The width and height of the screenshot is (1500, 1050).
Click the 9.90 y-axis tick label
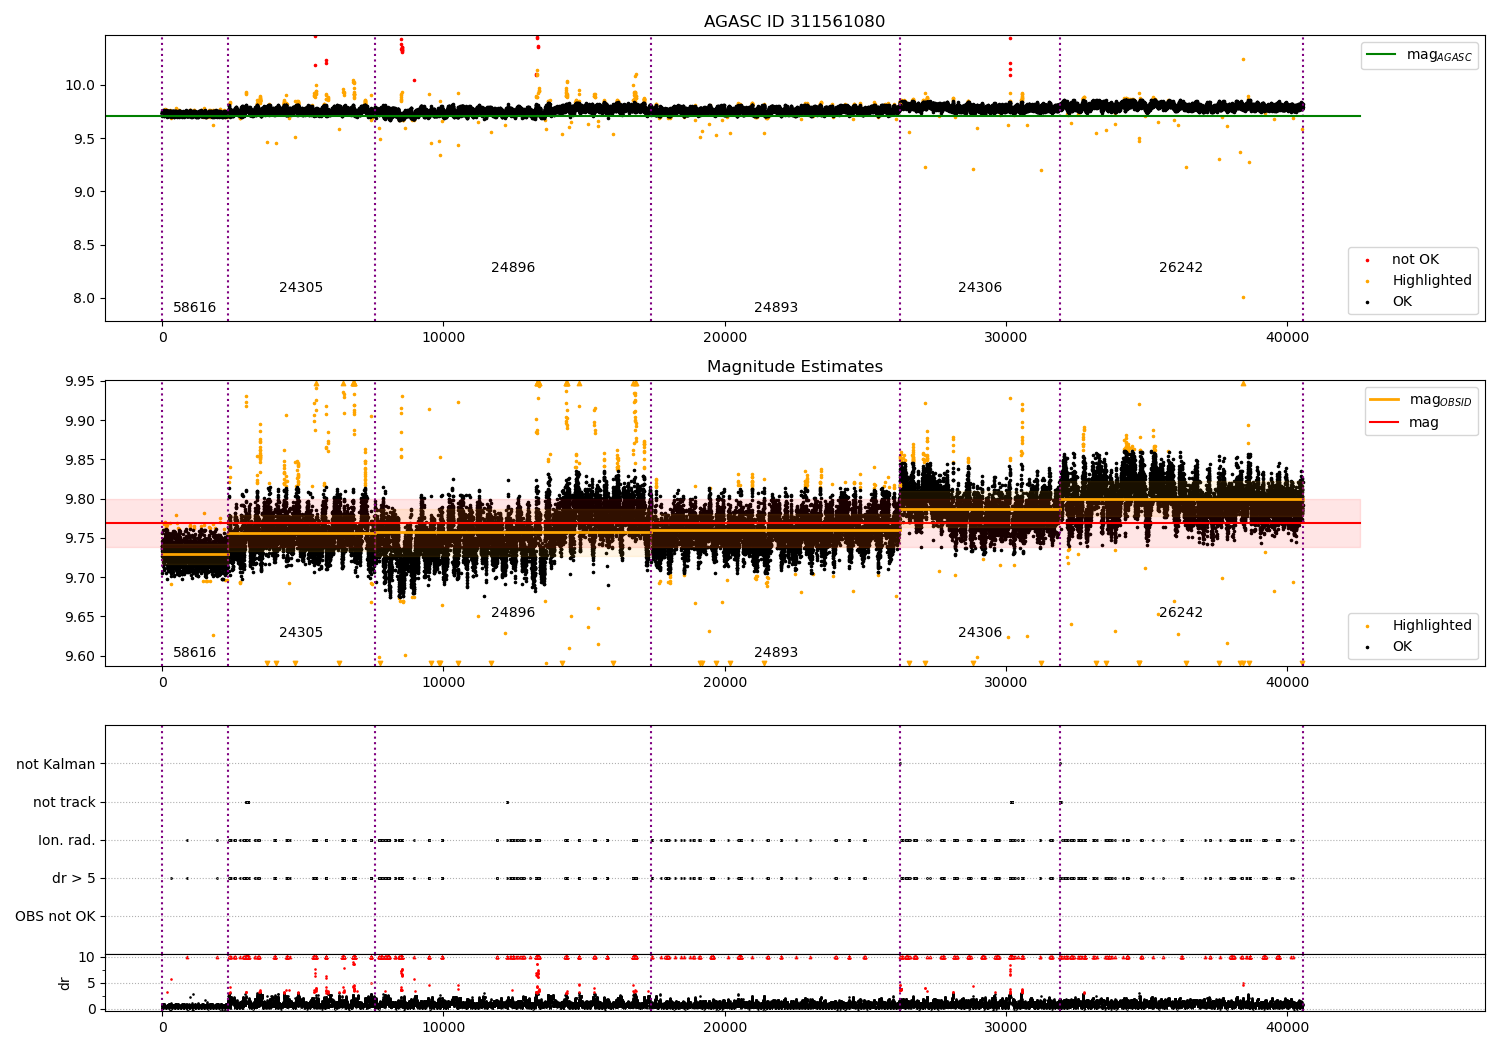tap(80, 421)
